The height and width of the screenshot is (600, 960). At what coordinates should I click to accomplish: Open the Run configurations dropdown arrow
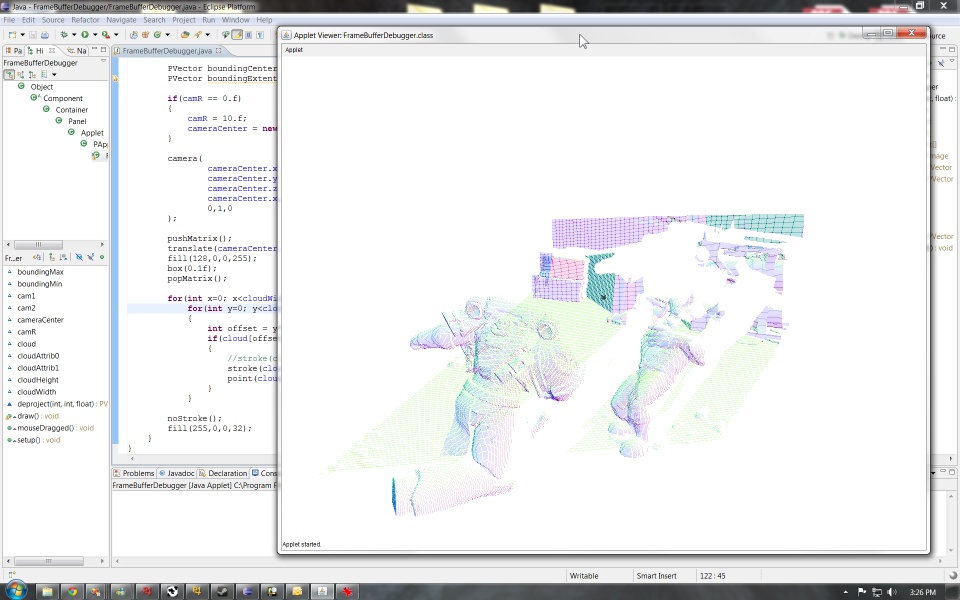click(95, 35)
